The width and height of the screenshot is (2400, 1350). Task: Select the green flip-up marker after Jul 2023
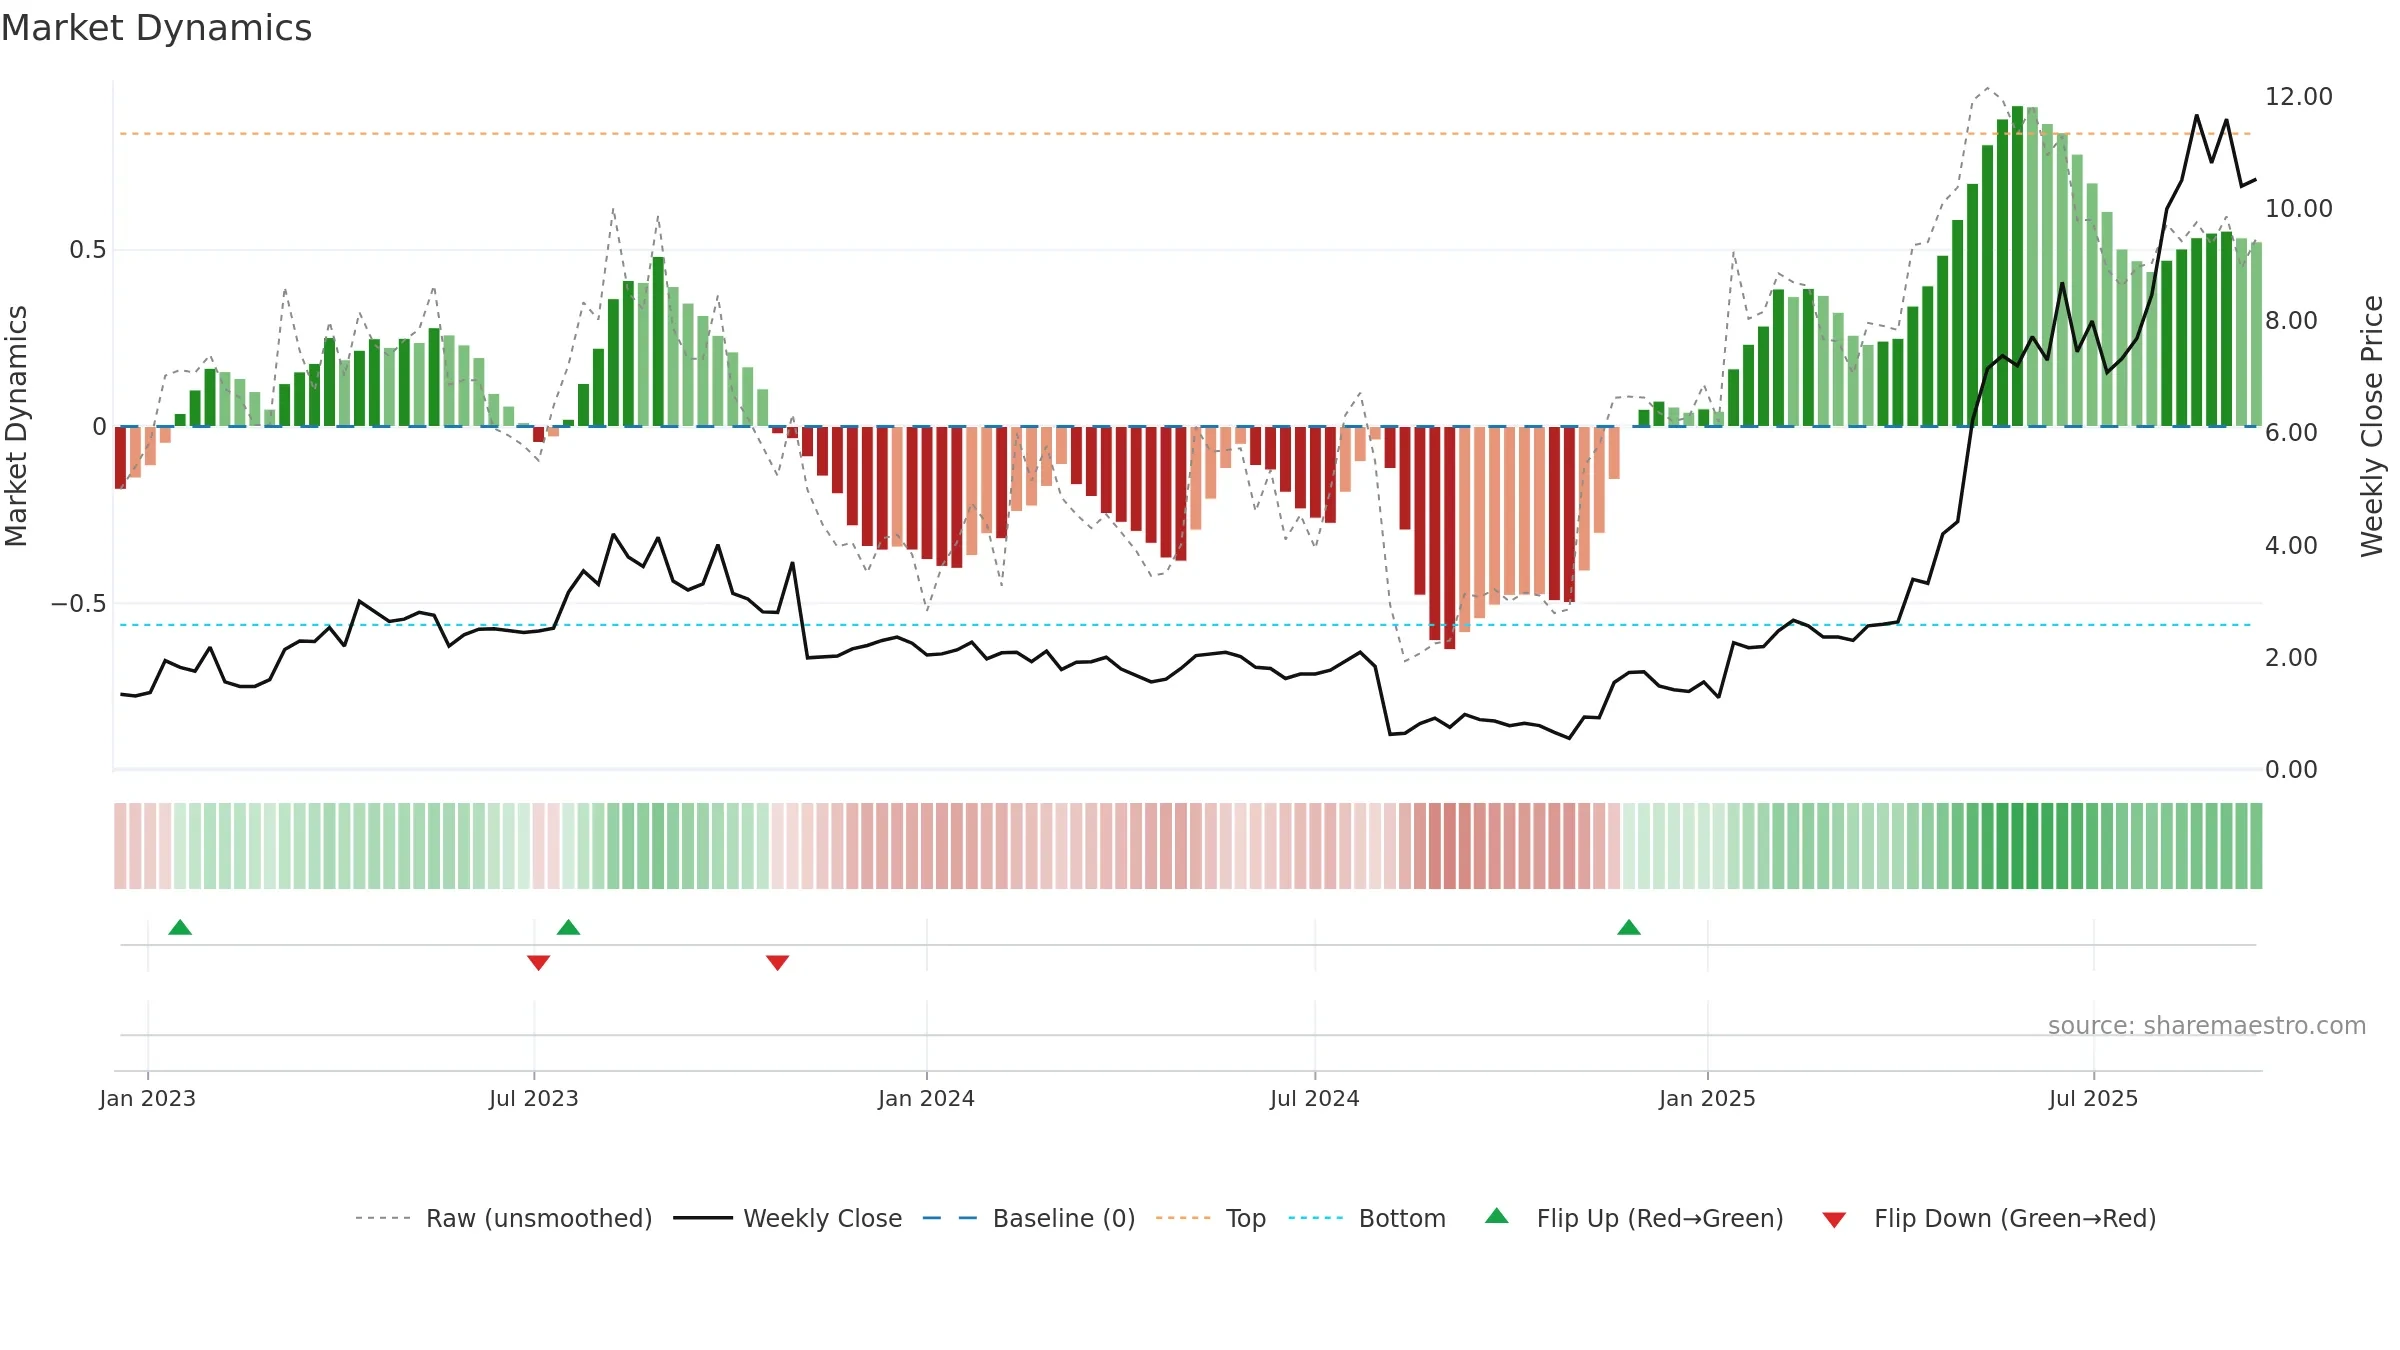point(568,927)
